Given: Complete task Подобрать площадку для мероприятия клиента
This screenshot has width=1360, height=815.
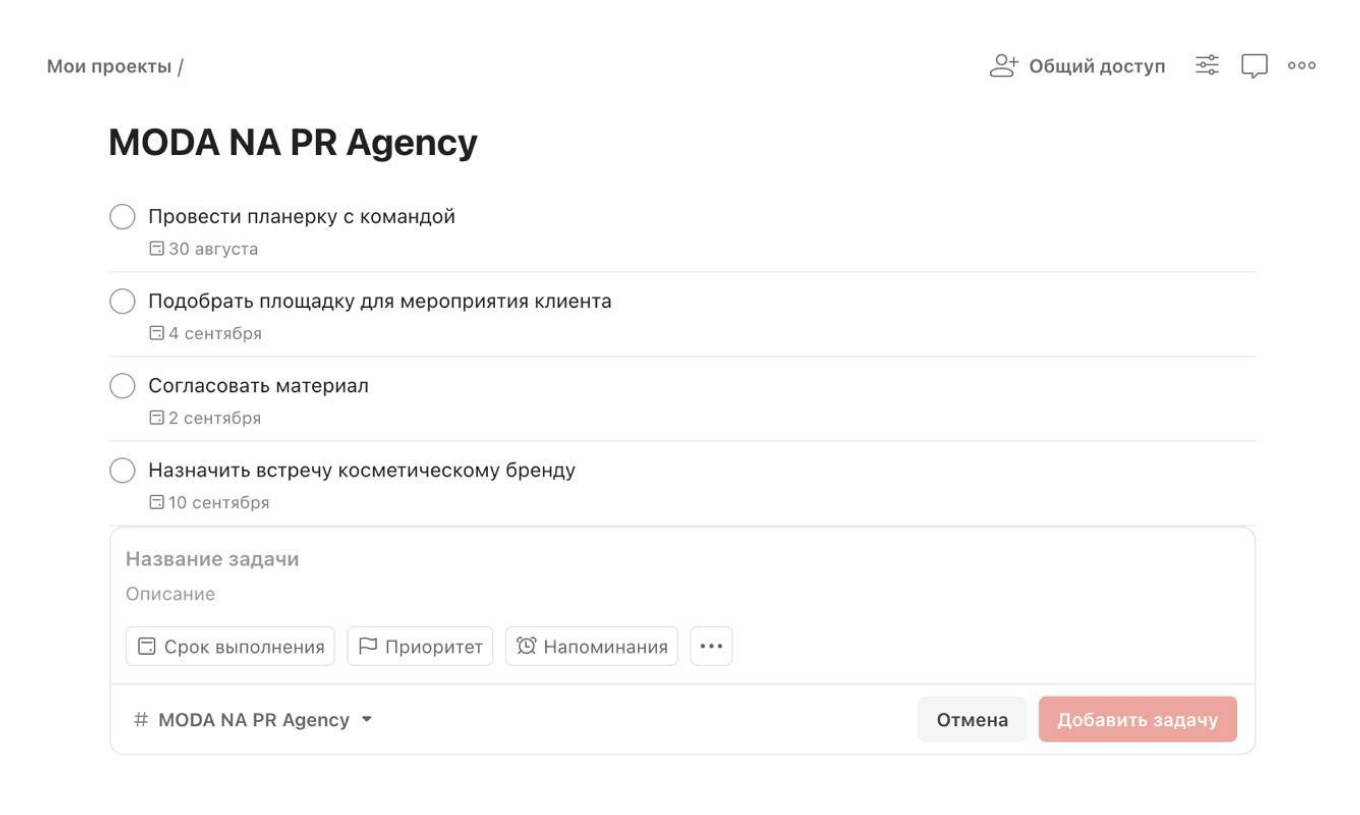Looking at the screenshot, I should click(122, 301).
